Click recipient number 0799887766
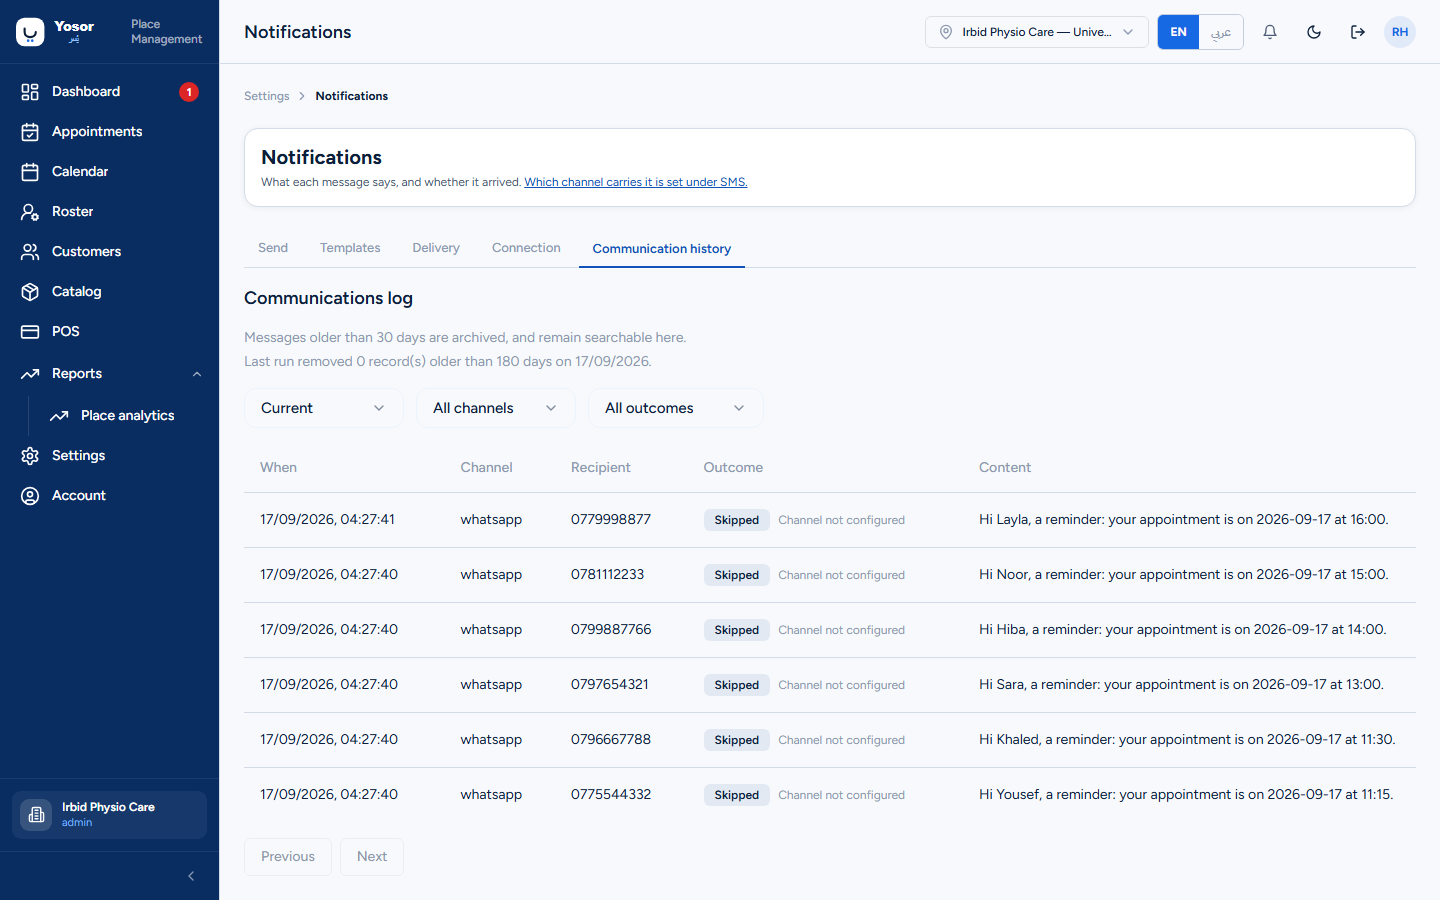This screenshot has width=1440, height=900. pyautogui.click(x=611, y=630)
